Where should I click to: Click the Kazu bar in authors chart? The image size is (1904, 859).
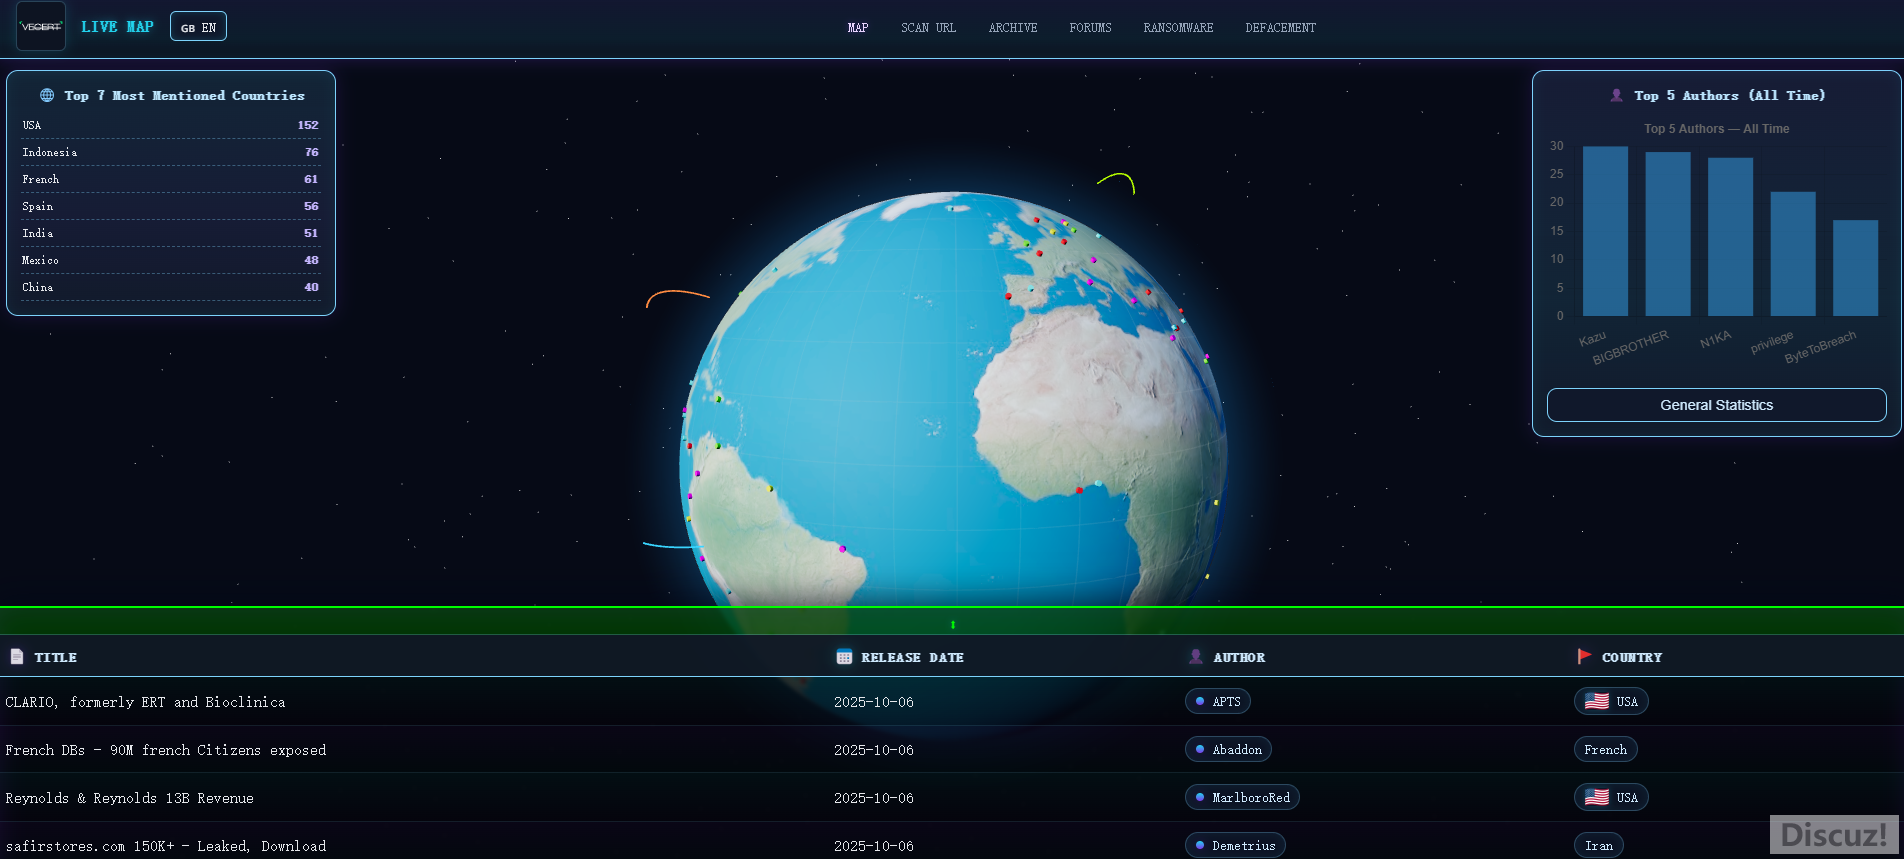click(1605, 231)
